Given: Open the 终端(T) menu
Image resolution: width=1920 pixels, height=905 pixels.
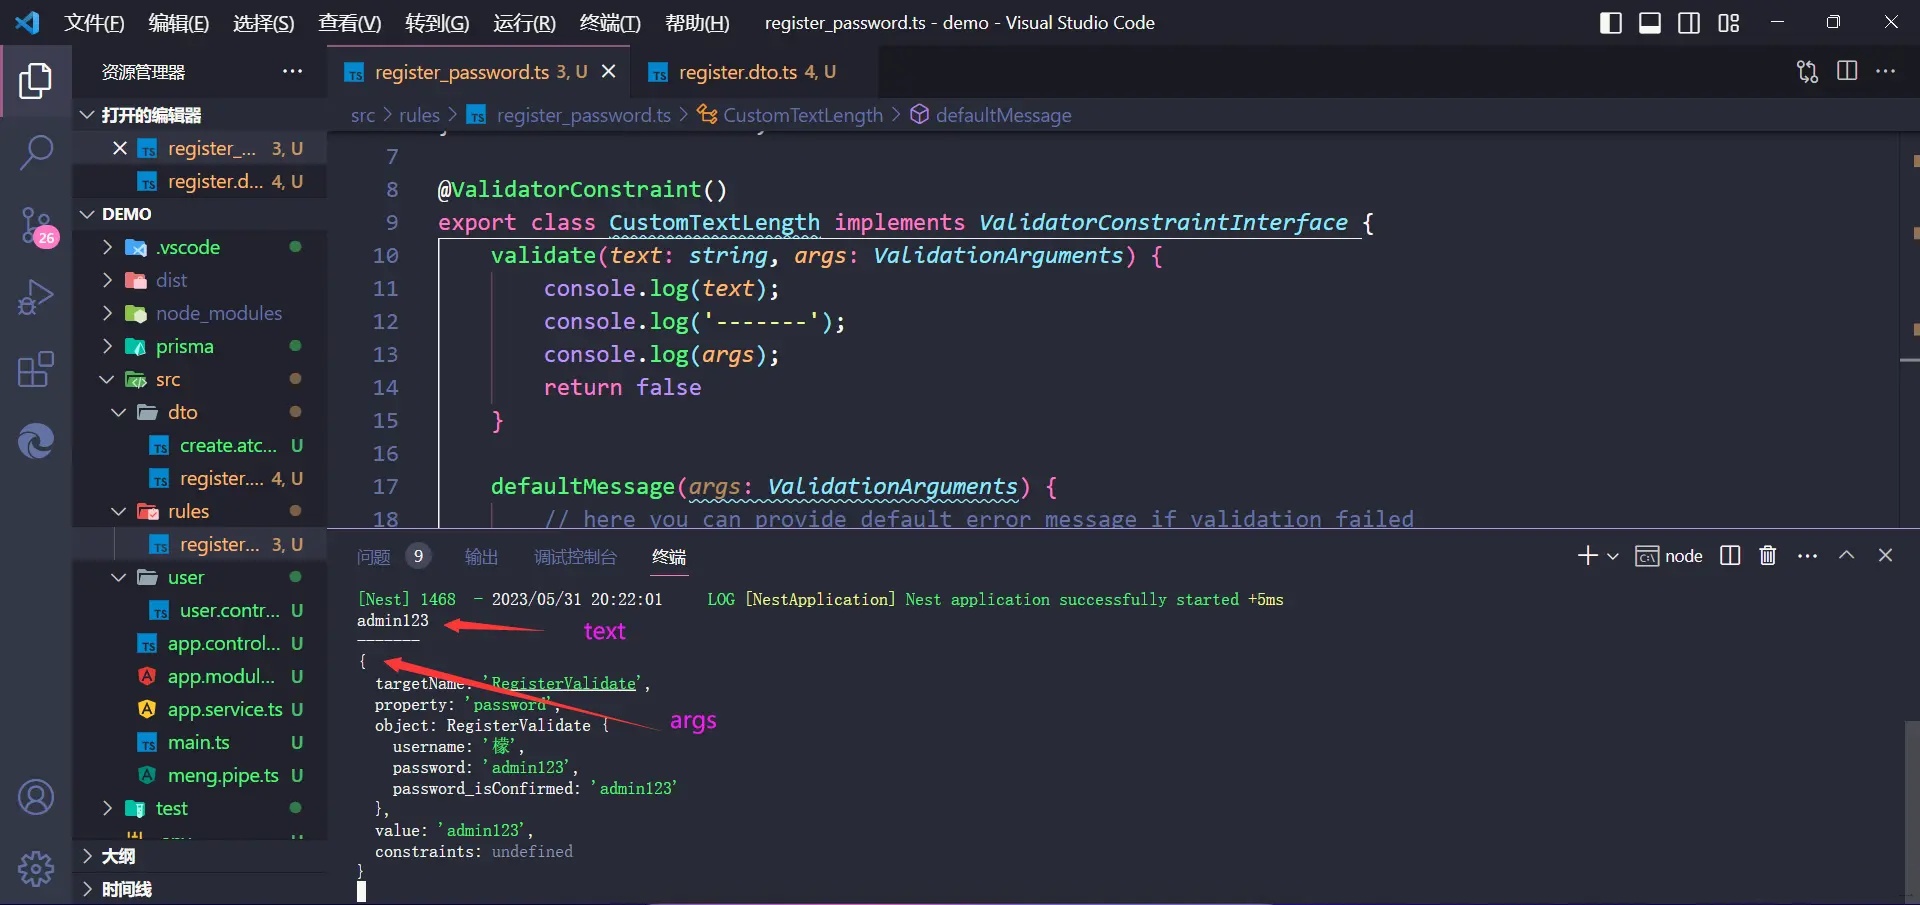Looking at the screenshot, I should pyautogui.click(x=609, y=23).
